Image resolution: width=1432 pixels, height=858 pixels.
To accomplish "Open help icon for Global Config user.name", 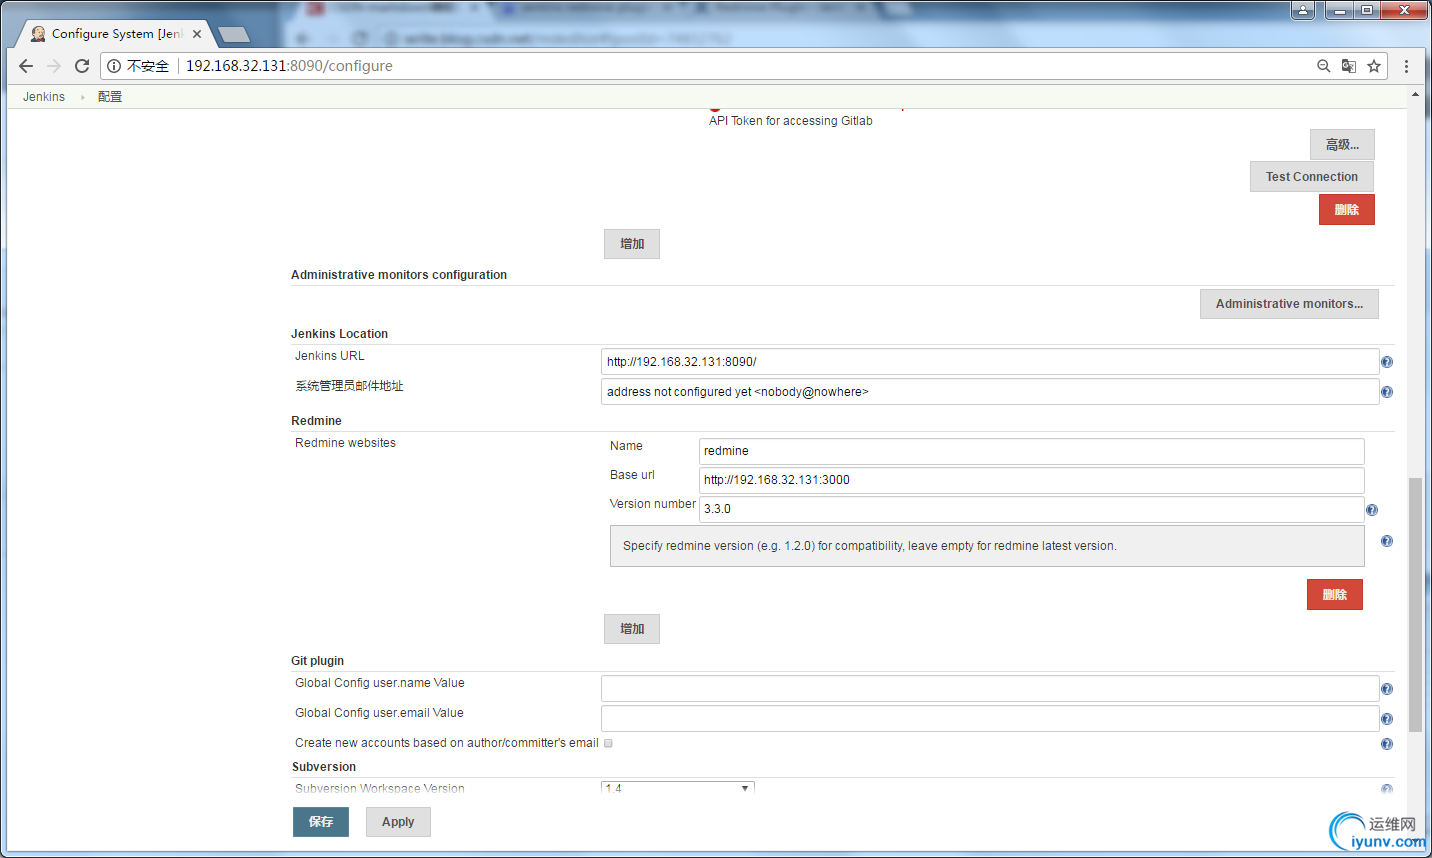I will point(1387,689).
